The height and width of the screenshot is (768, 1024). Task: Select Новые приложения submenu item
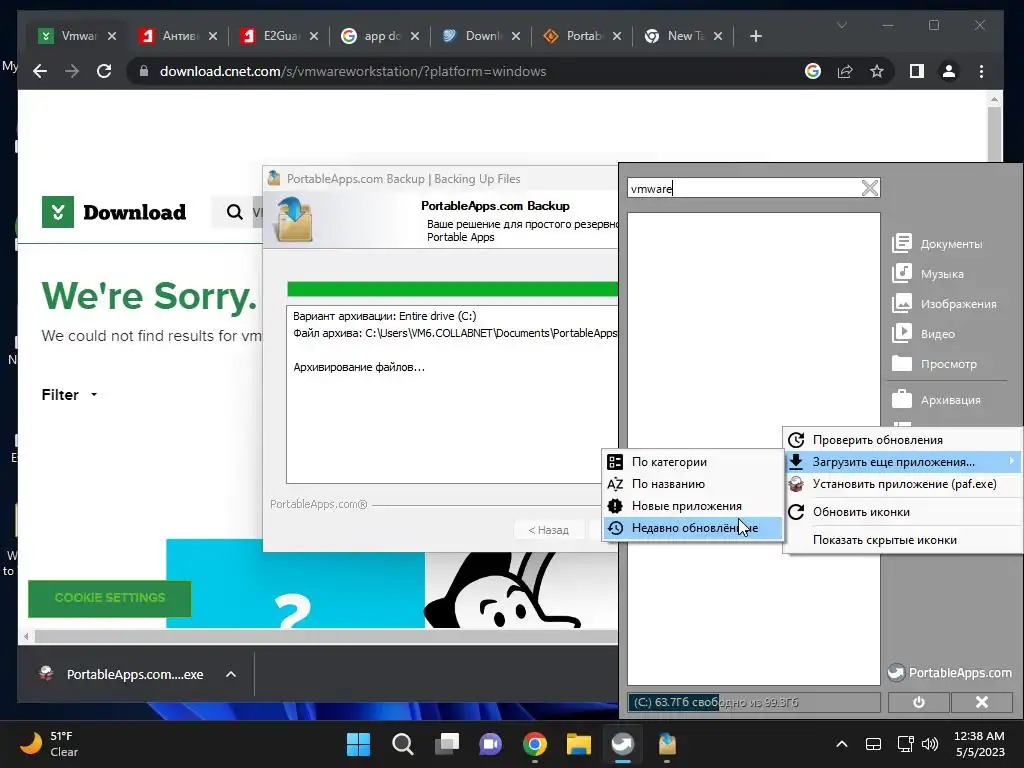(692, 506)
